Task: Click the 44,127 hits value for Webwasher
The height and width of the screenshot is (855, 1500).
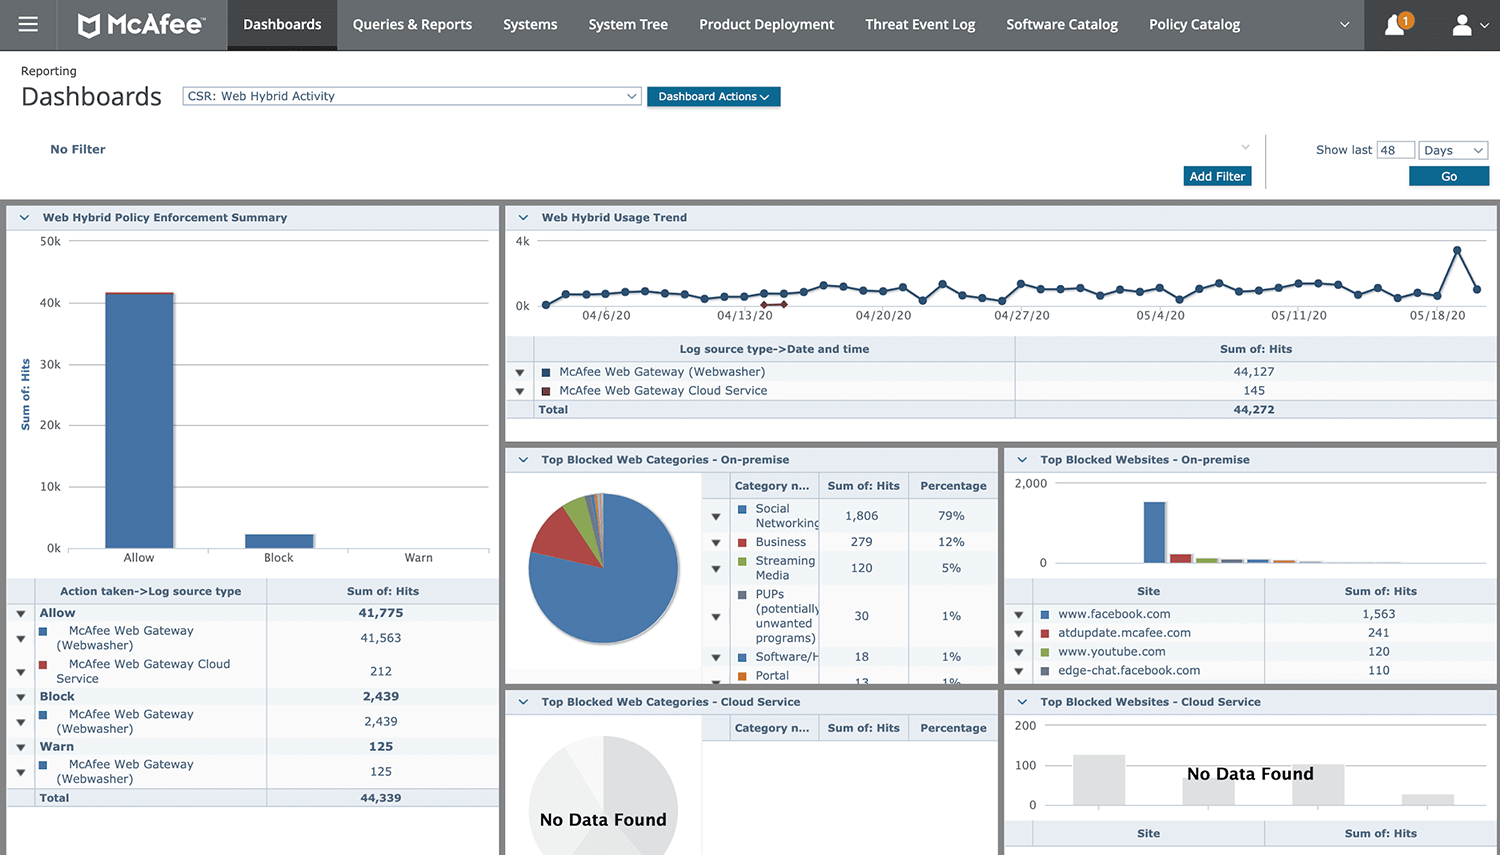Action: (1254, 372)
